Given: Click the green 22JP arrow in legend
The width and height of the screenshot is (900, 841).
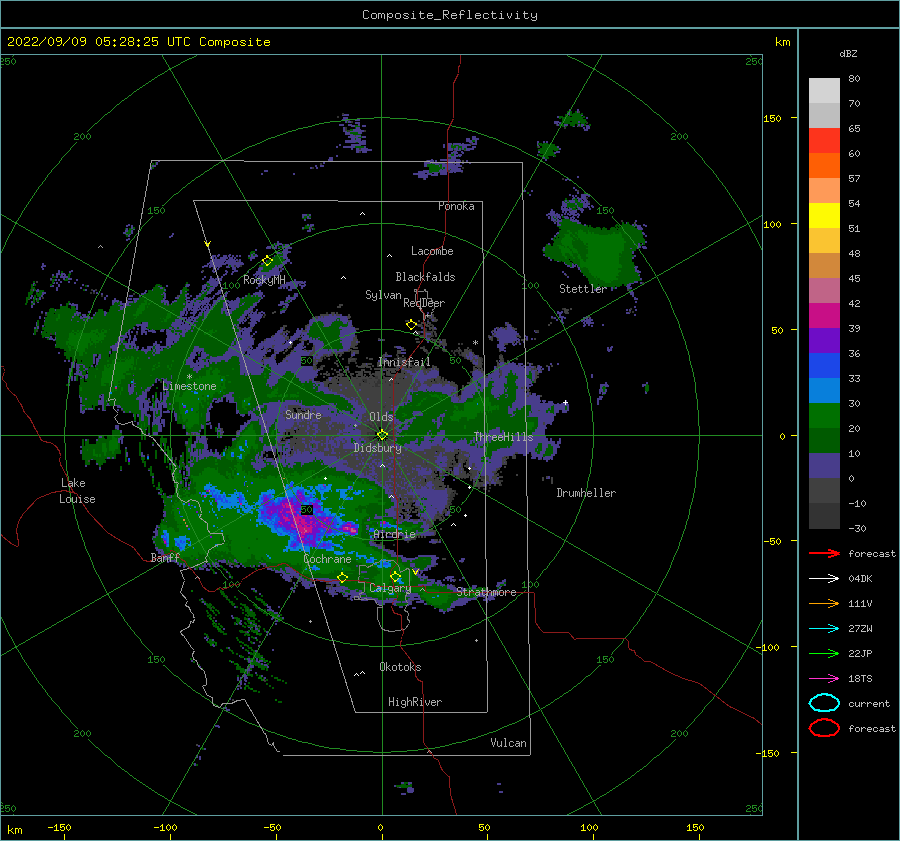Looking at the screenshot, I should pyautogui.click(x=824, y=653).
